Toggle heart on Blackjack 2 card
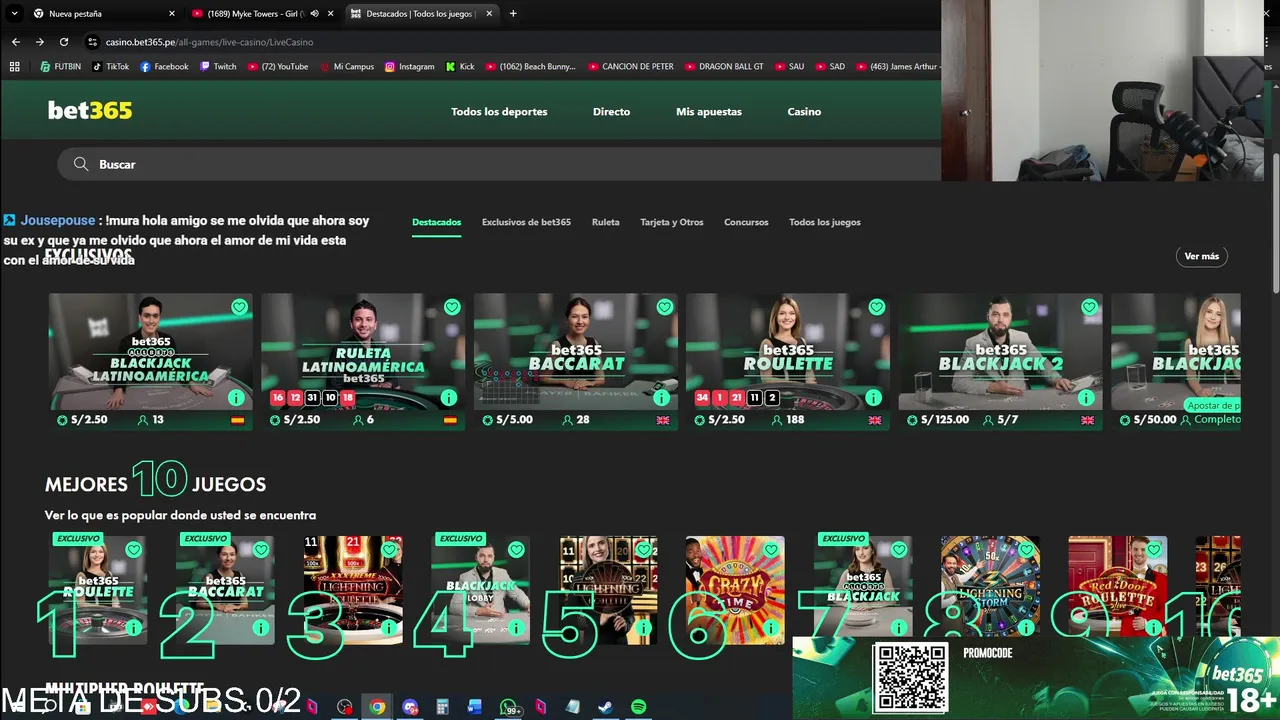The width and height of the screenshot is (1280, 720). 1089,307
